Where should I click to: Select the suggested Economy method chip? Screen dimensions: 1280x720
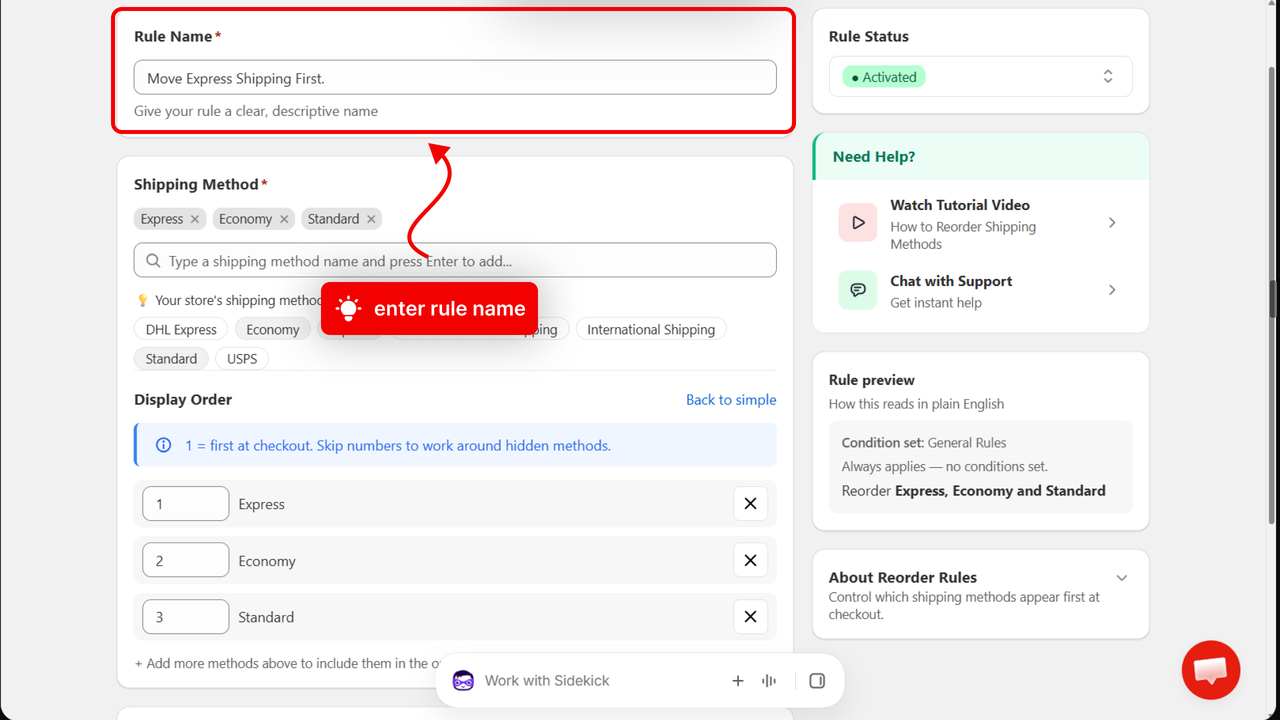point(273,329)
